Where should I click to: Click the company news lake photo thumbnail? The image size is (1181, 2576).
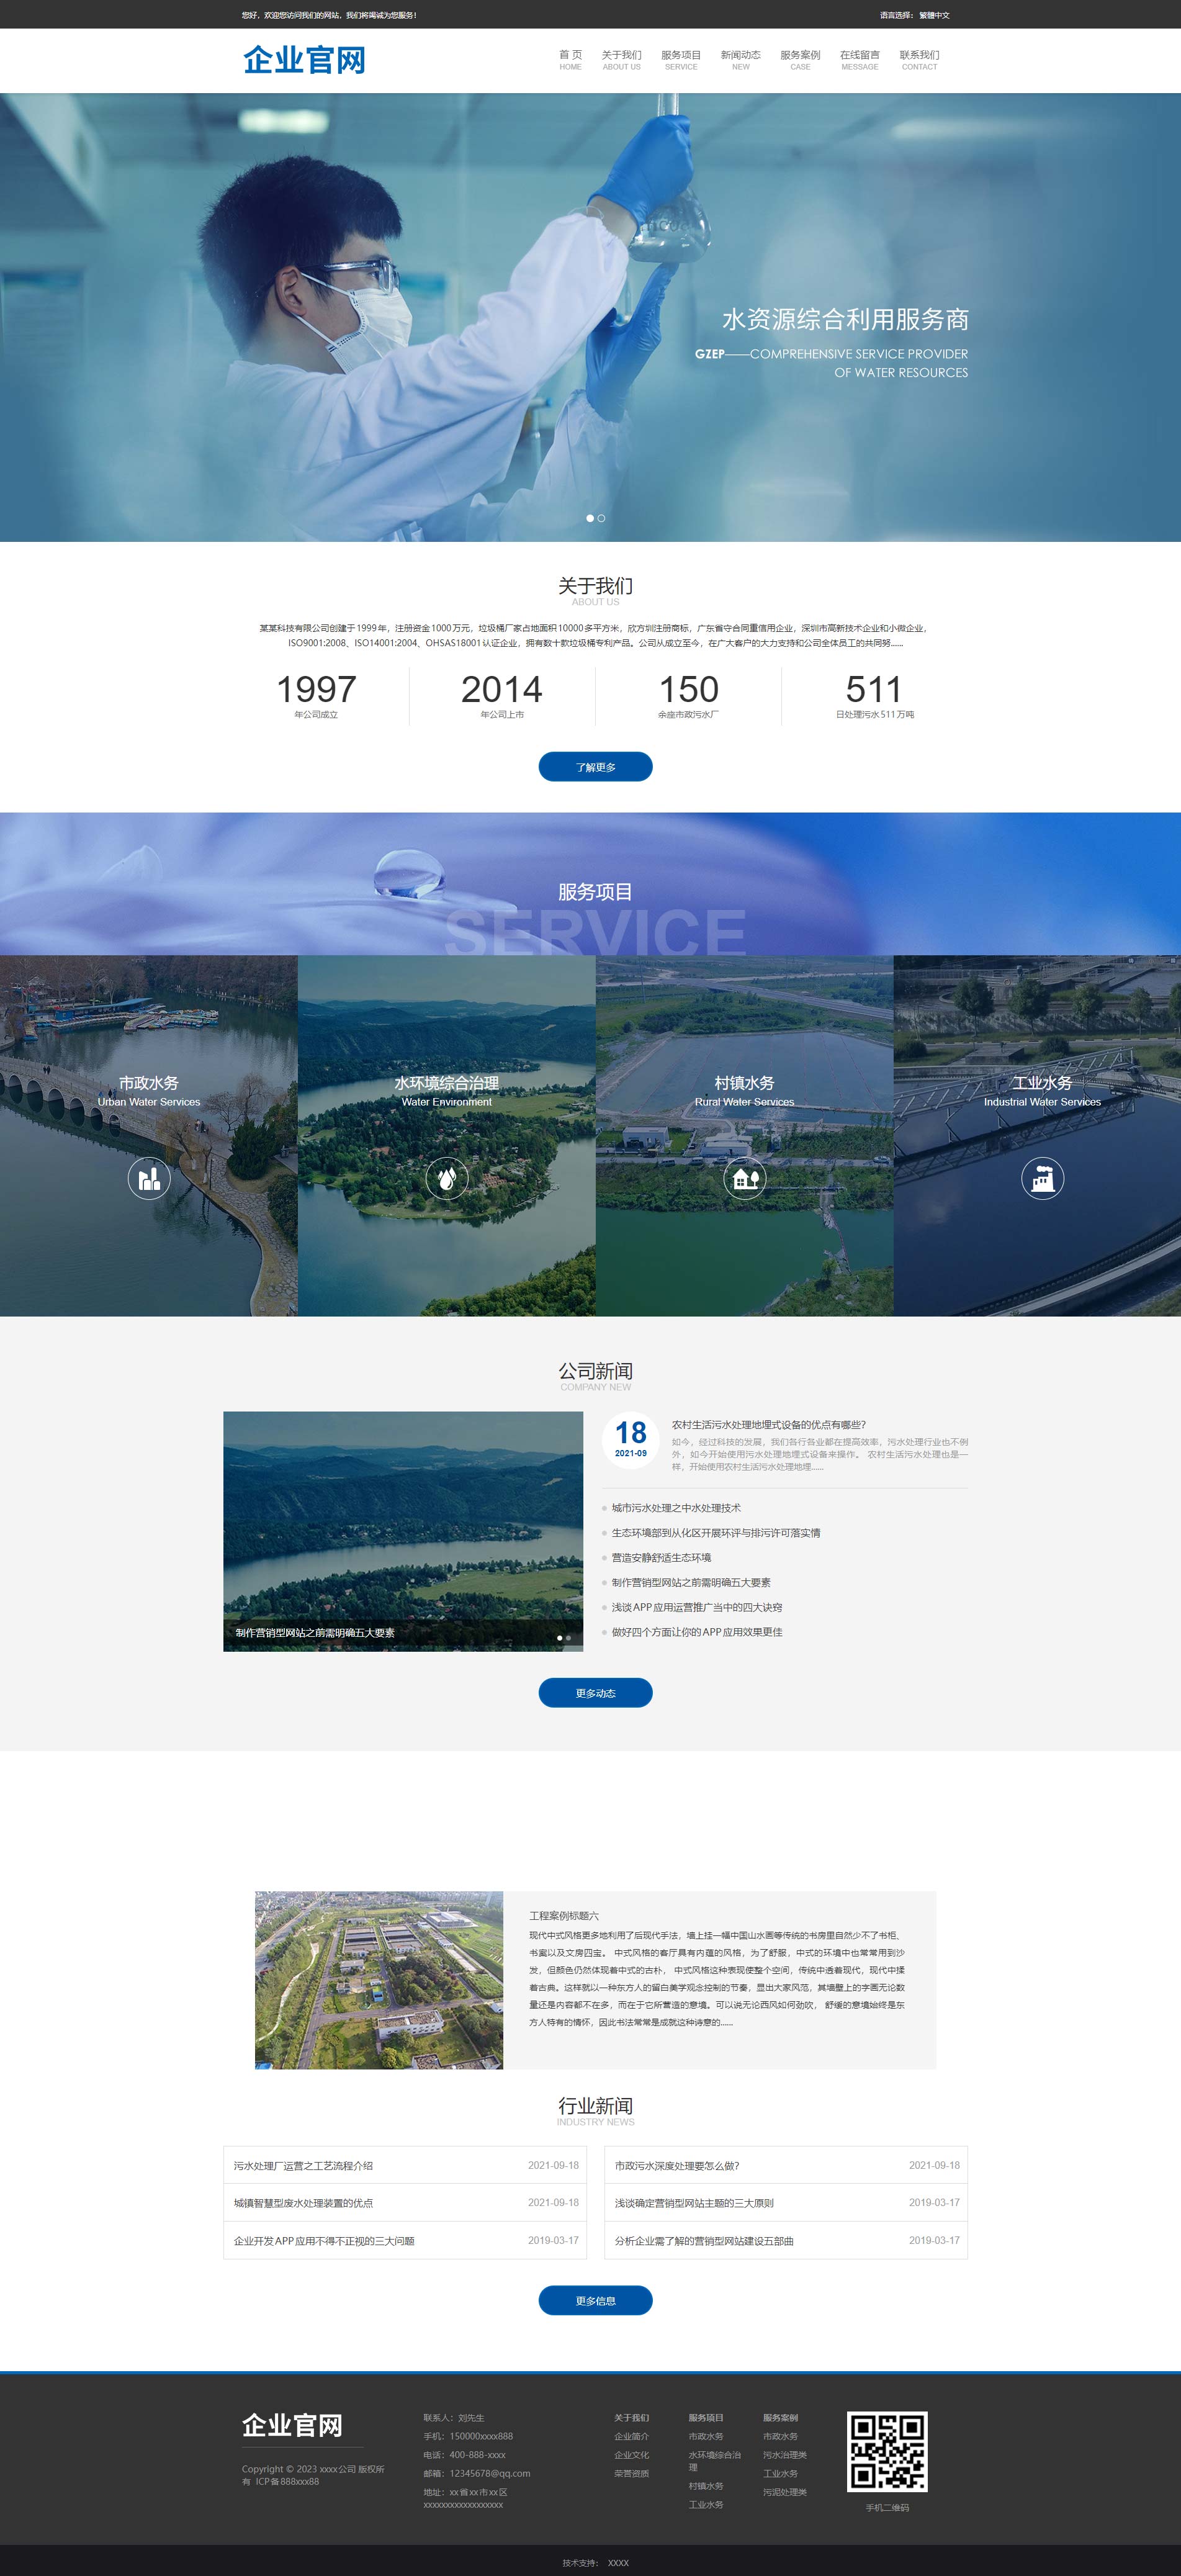tap(403, 1531)
